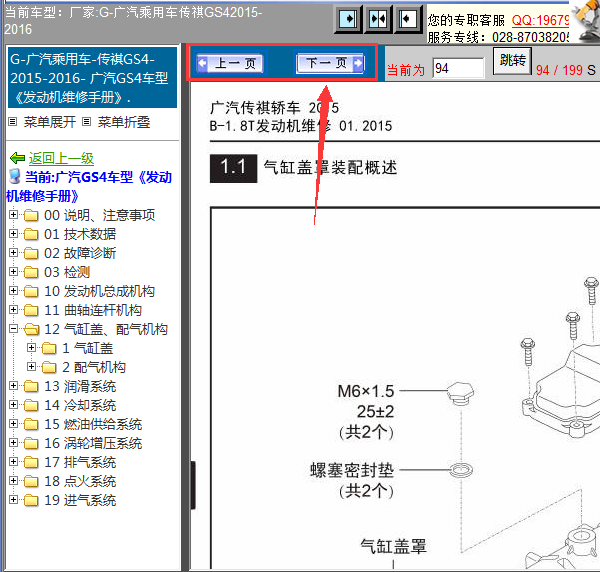Viewport: 600px width, 572px height.
Task: Click the left-arrow panel layout icon
Action: [407, 19]
